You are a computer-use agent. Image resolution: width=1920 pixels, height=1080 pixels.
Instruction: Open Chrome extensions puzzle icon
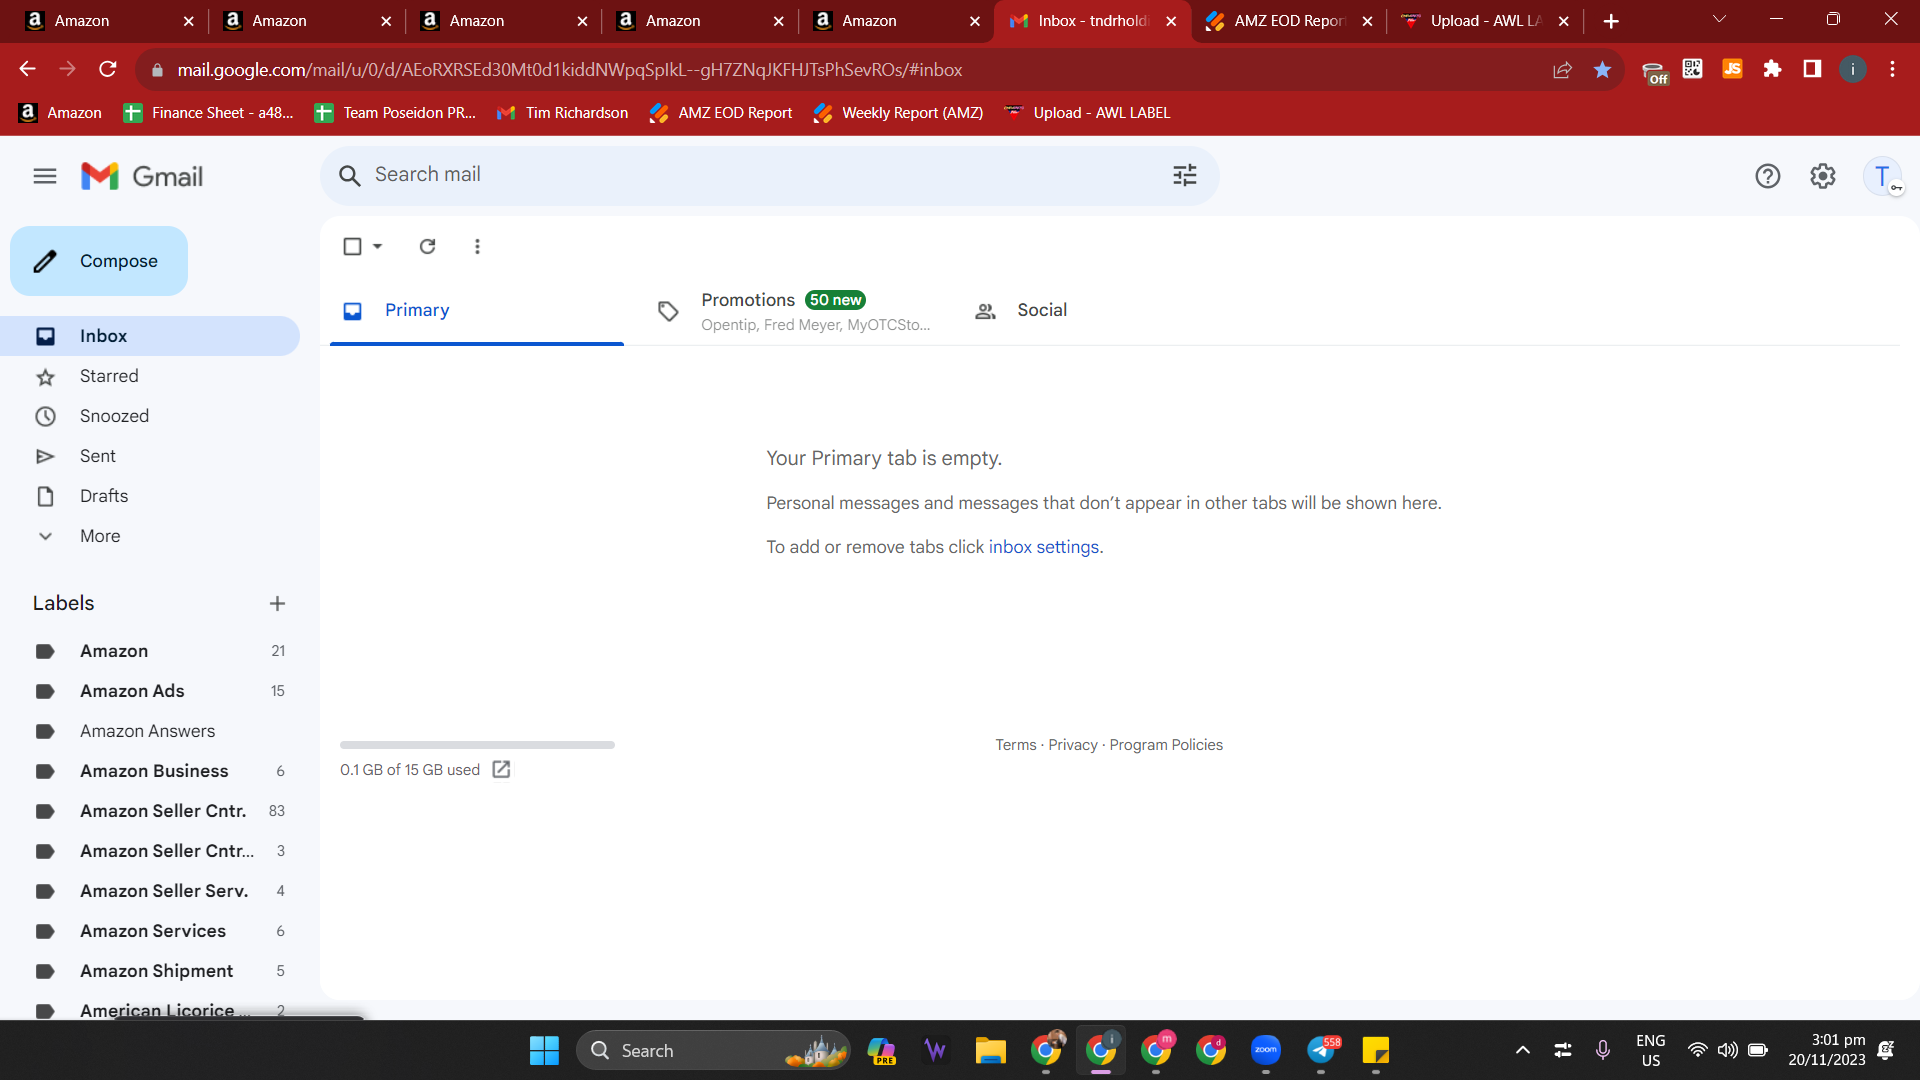click(x=1773, y=69)
